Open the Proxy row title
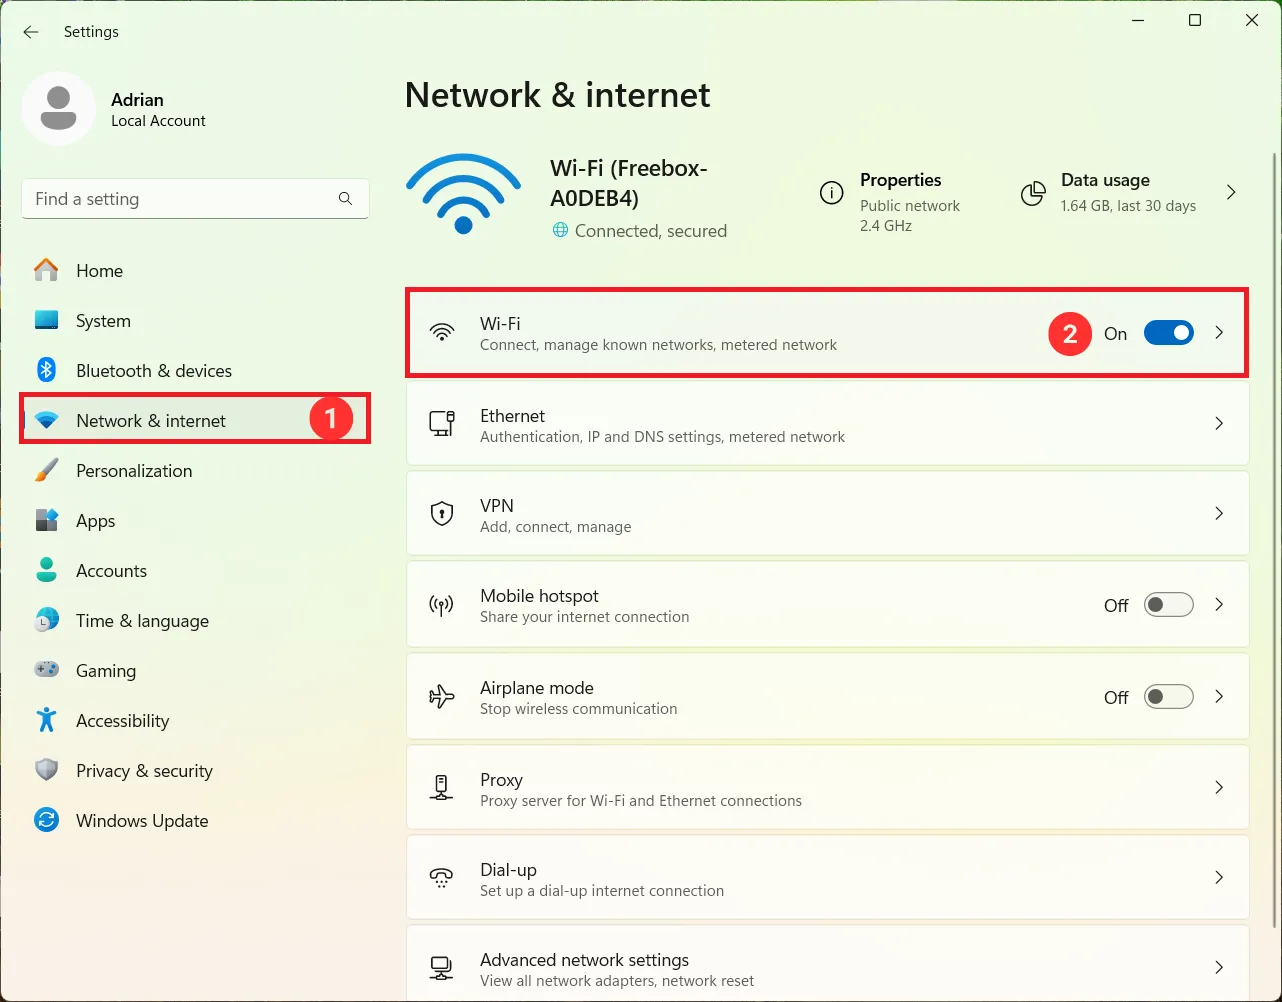The width and height of the screenshot is (1282, 1002). 501,780
